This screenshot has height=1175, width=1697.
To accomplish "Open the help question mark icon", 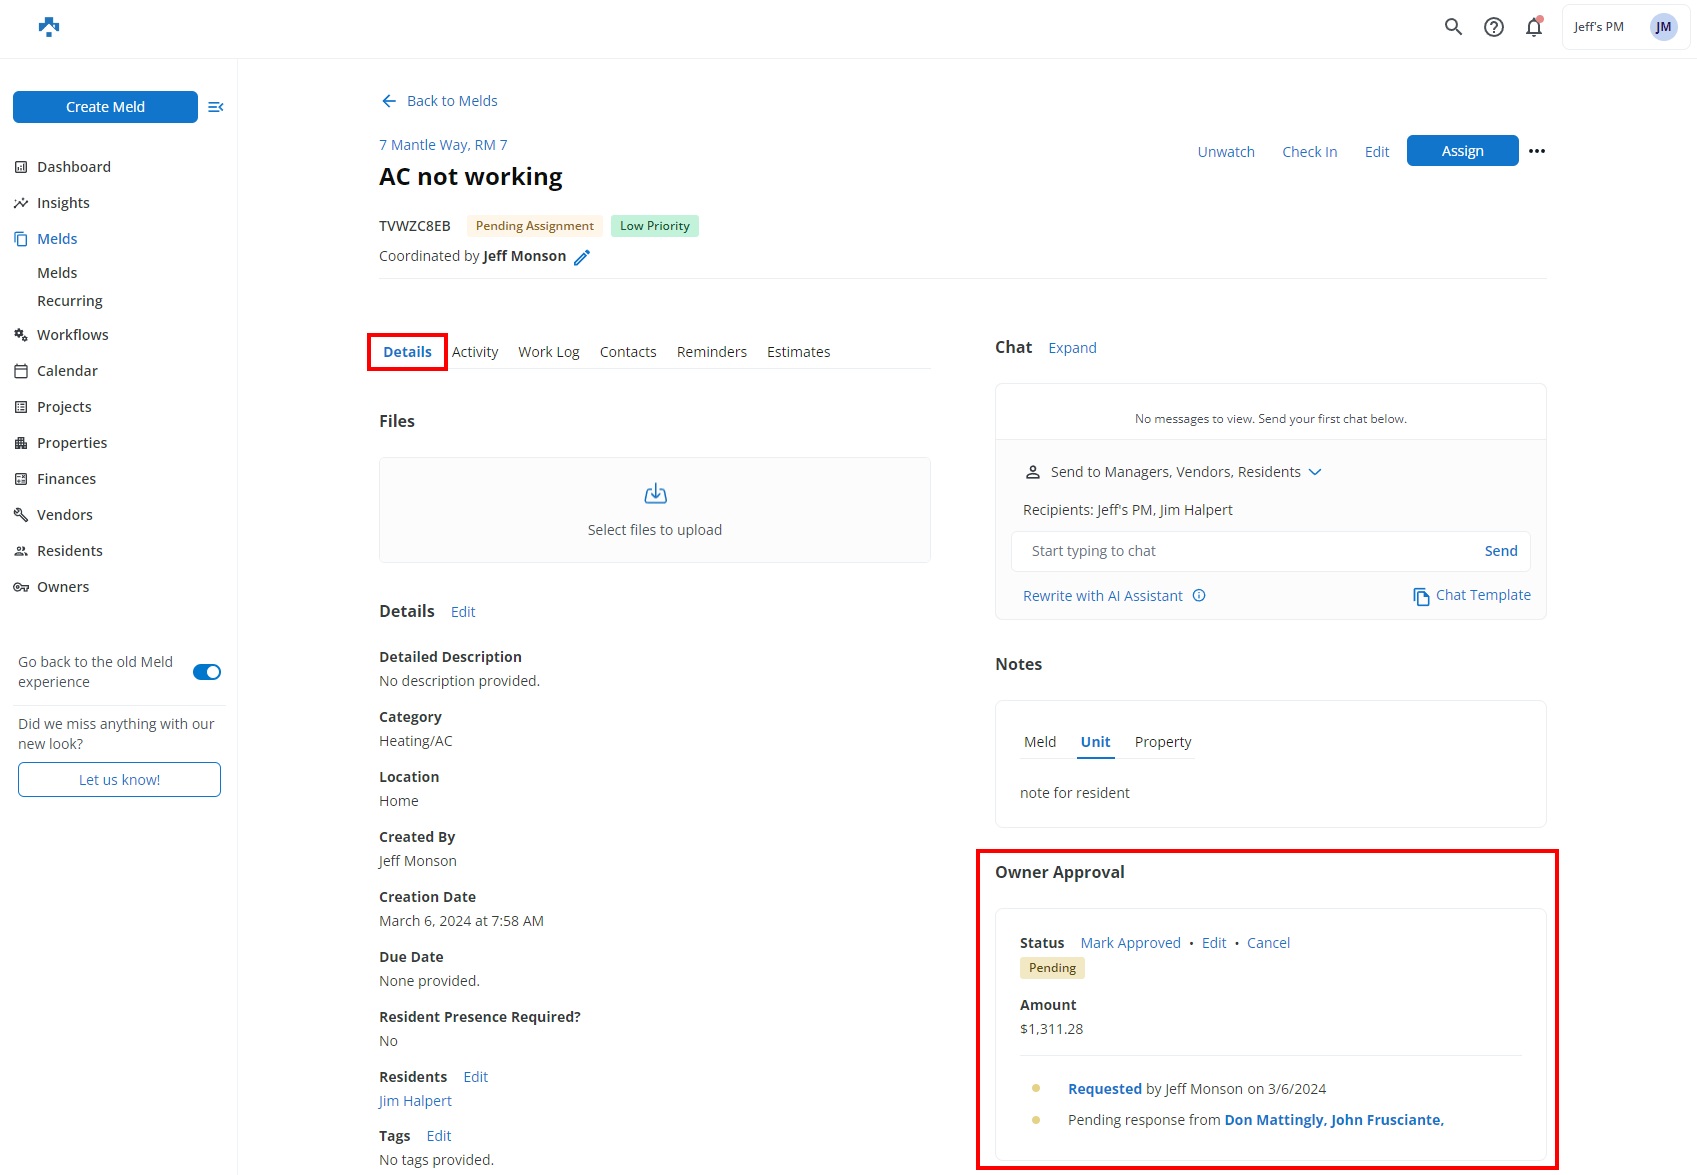I will pos(1493,27).
